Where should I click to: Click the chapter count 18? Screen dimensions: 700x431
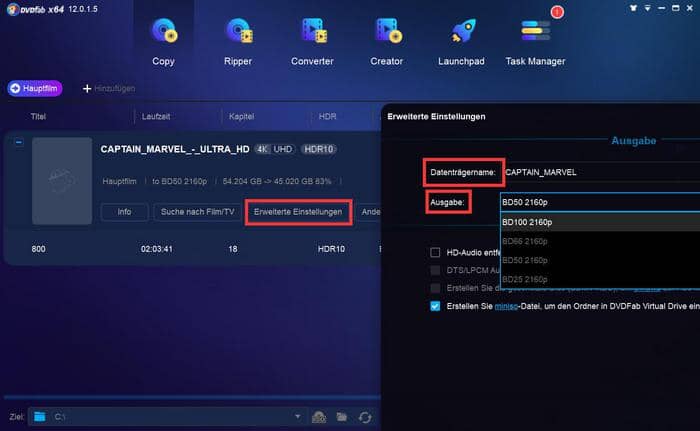point(233,249)
